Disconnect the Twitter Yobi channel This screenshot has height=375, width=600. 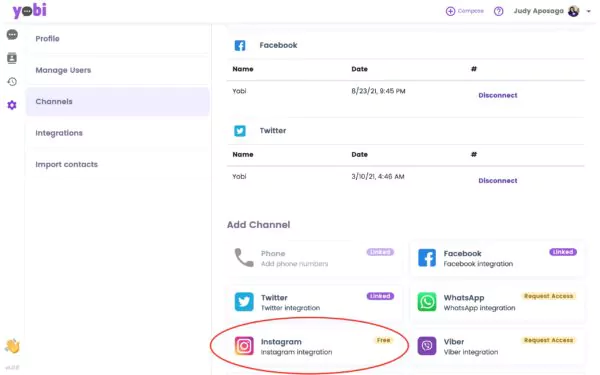coord(497,181)
